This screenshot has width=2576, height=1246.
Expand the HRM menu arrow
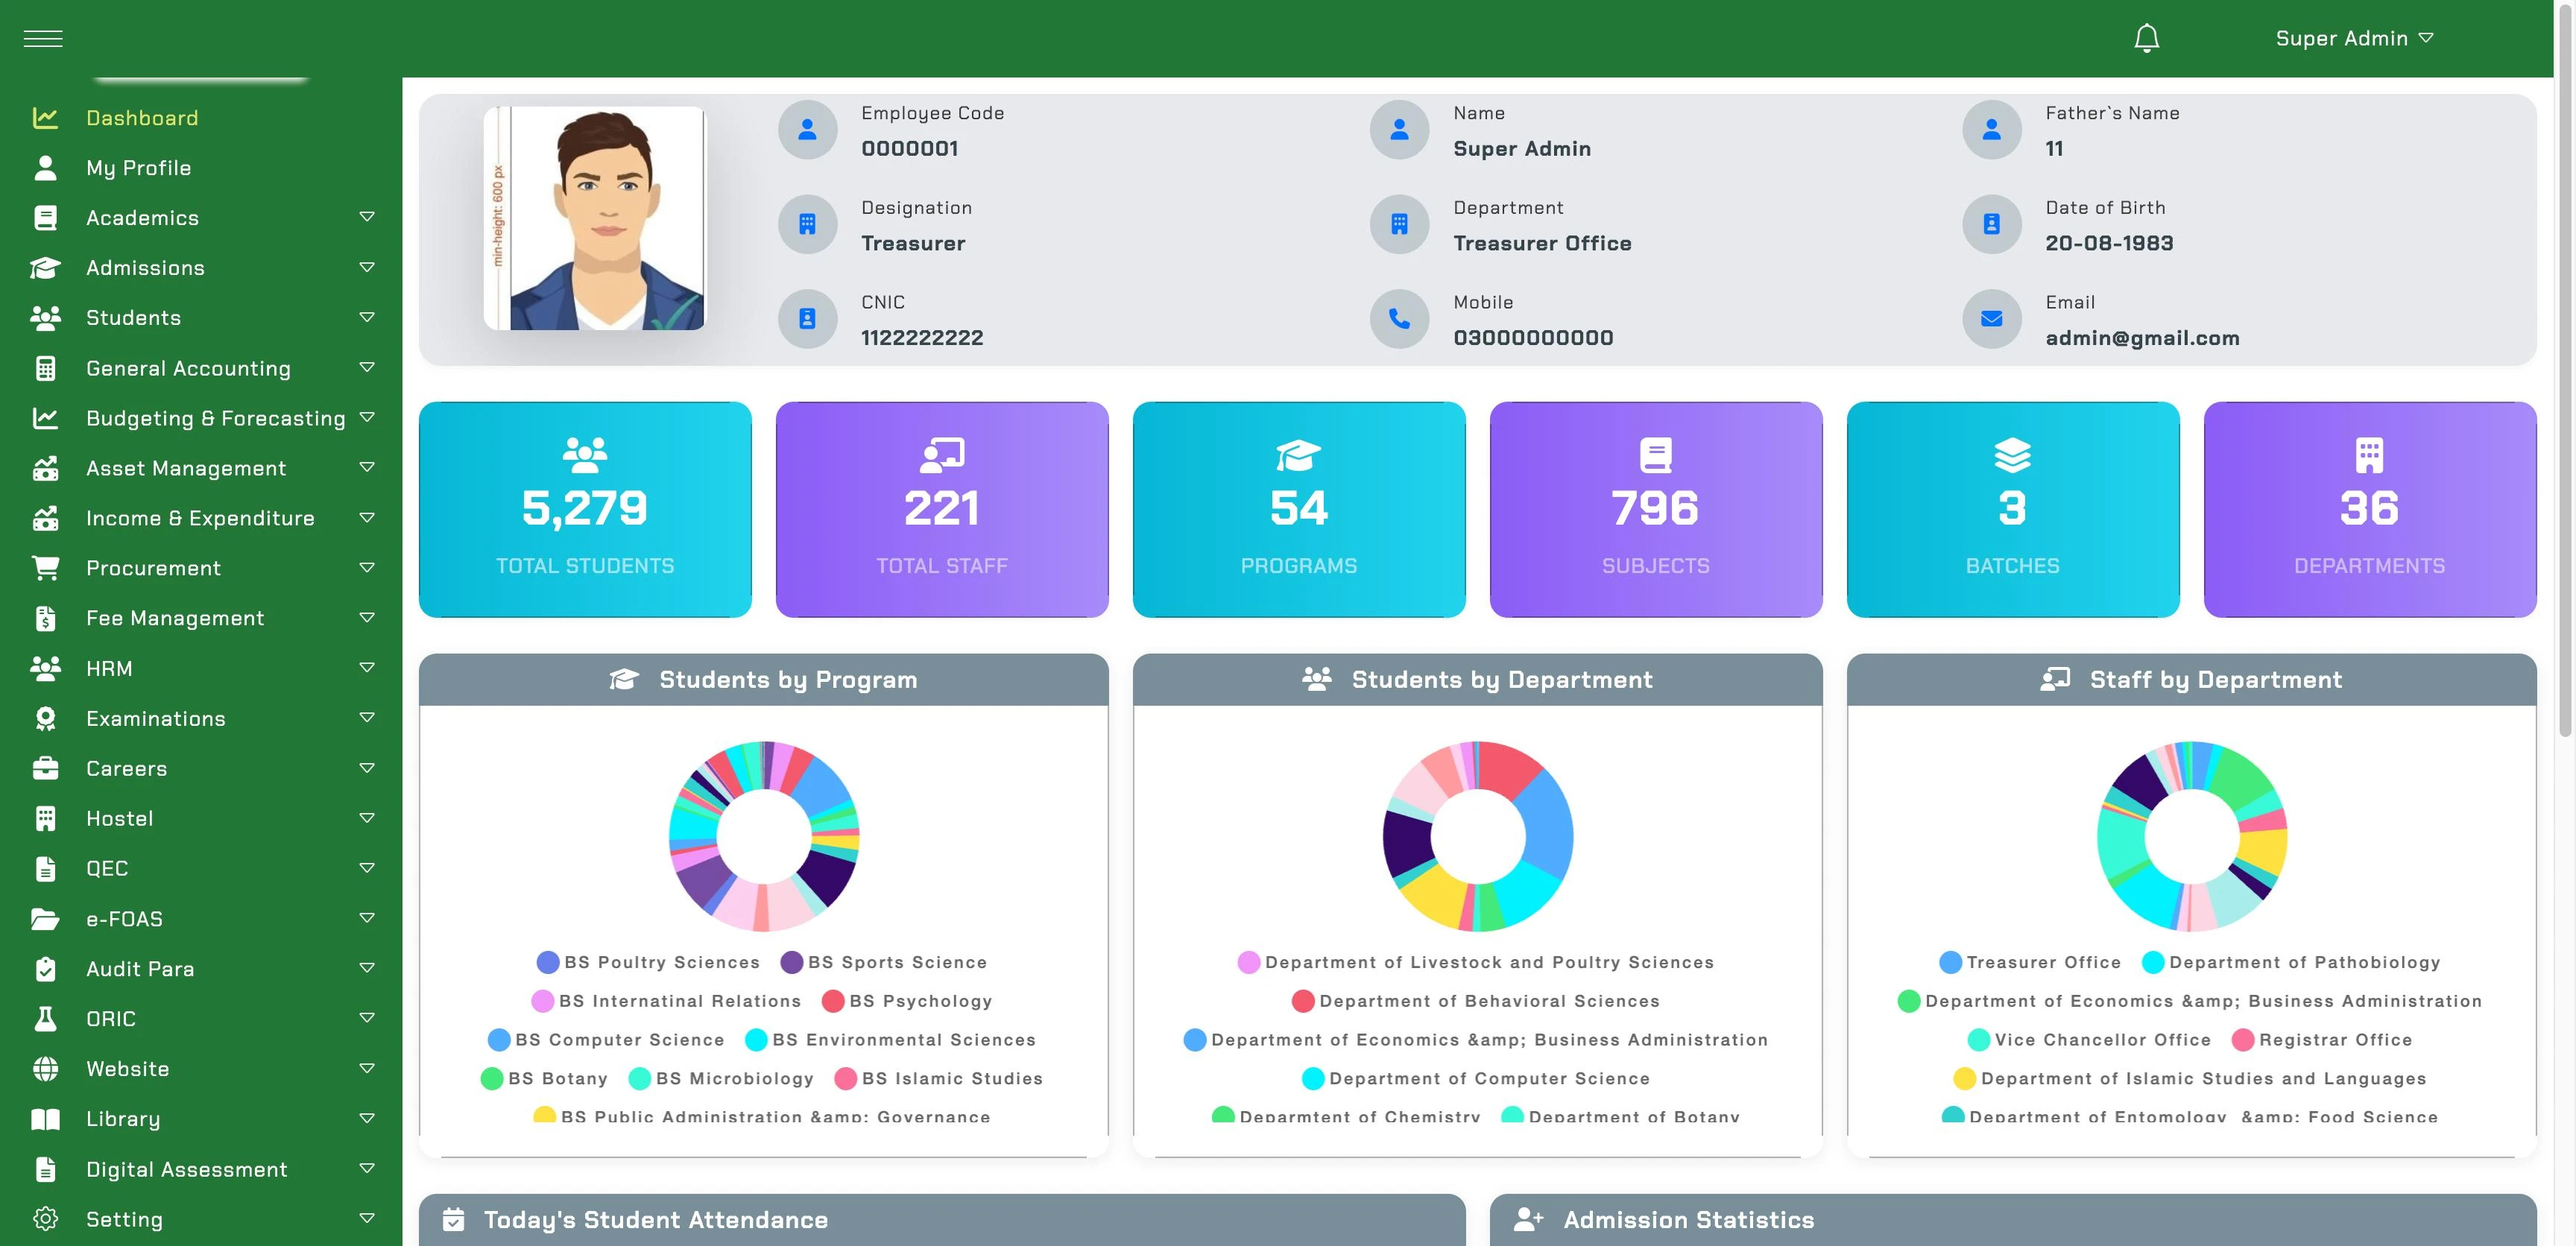[x=367, y=667]
